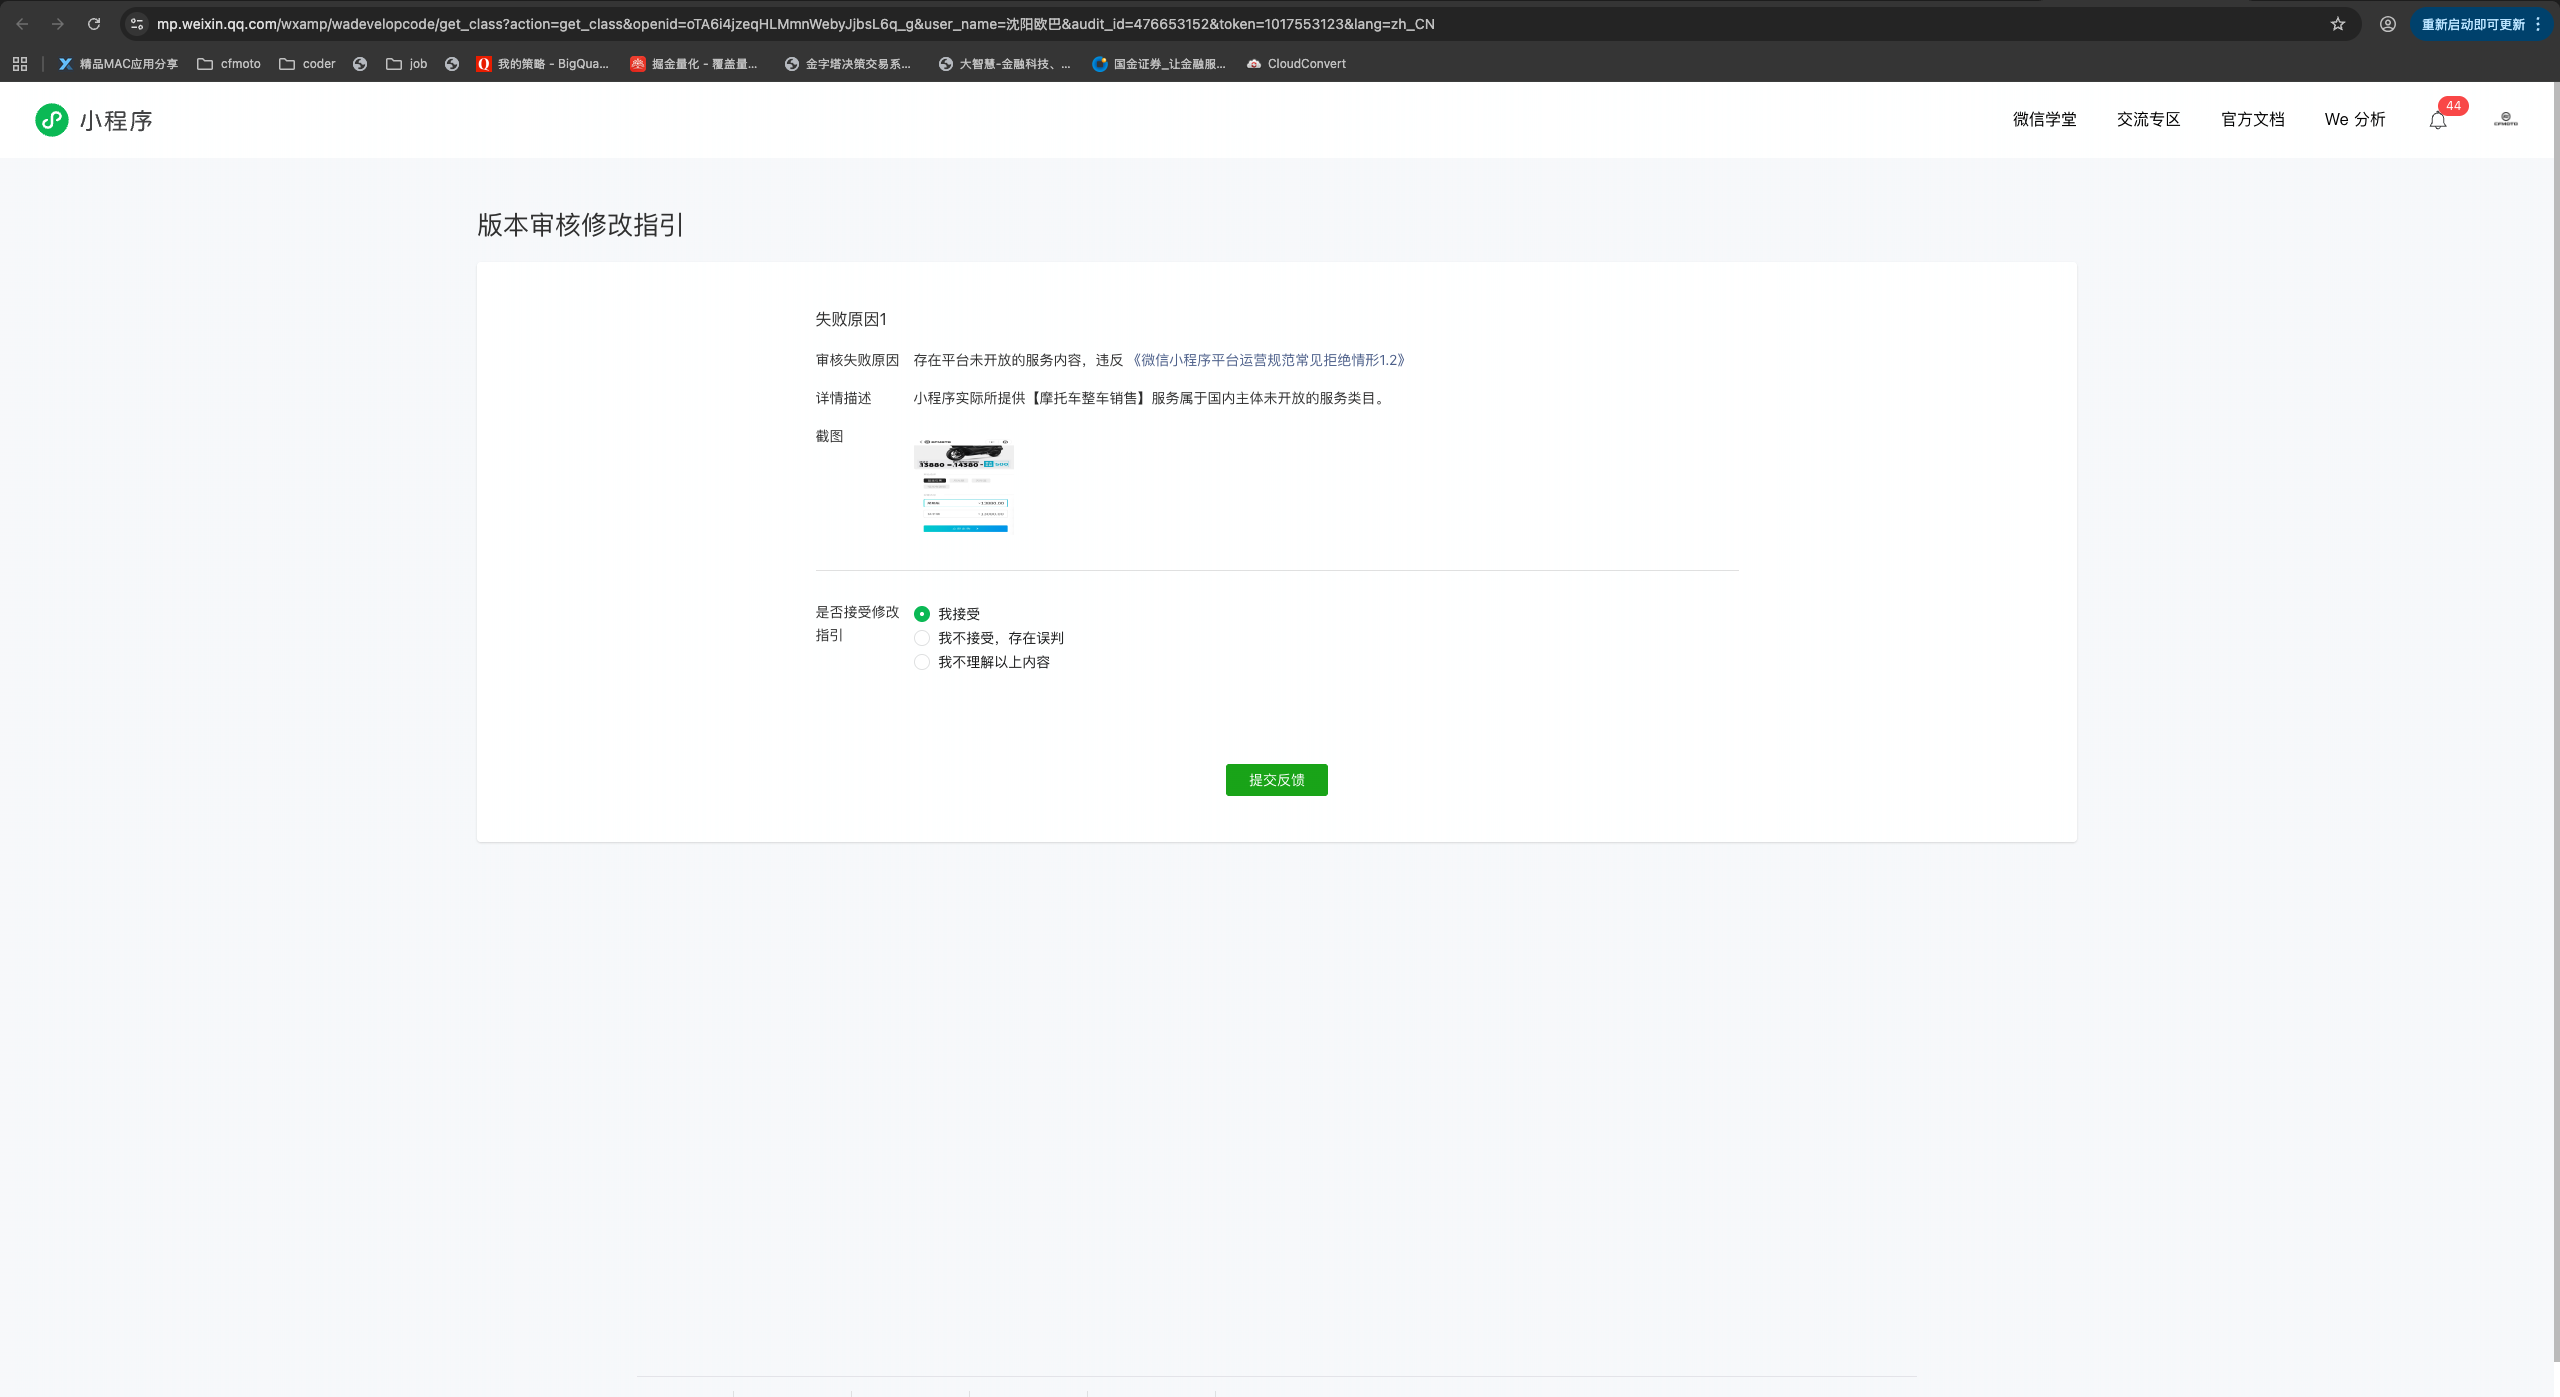
Task: Reload the page with refresh icon
Action: click(94, 24)
